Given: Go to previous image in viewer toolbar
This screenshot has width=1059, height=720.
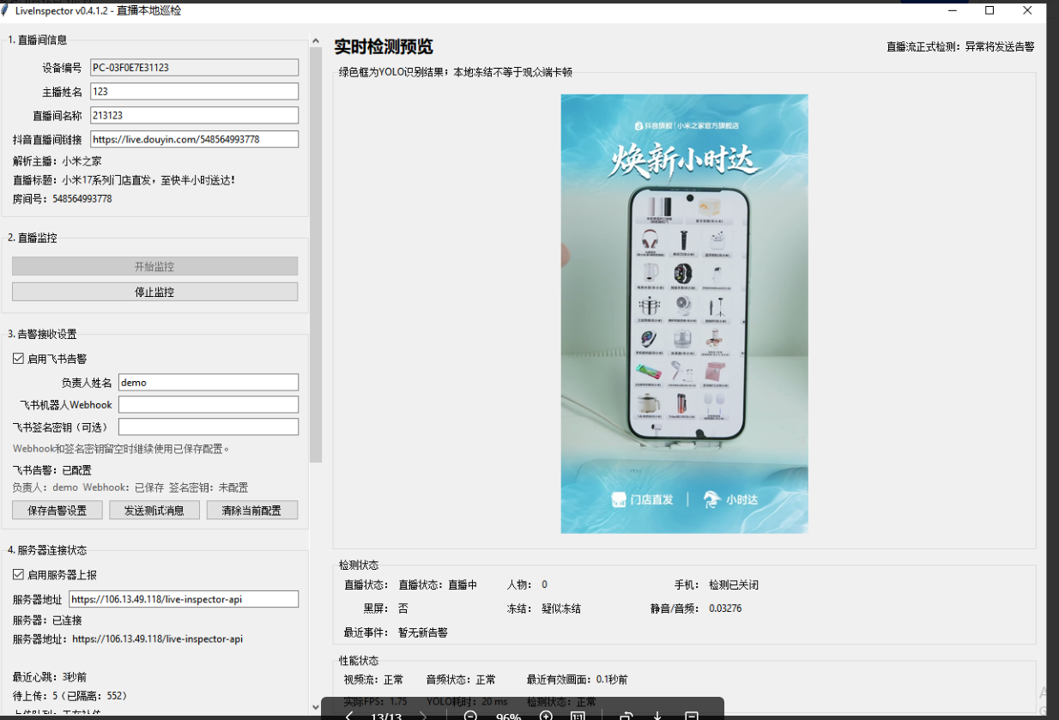Looking at the screenshot, I should point(349,715).
